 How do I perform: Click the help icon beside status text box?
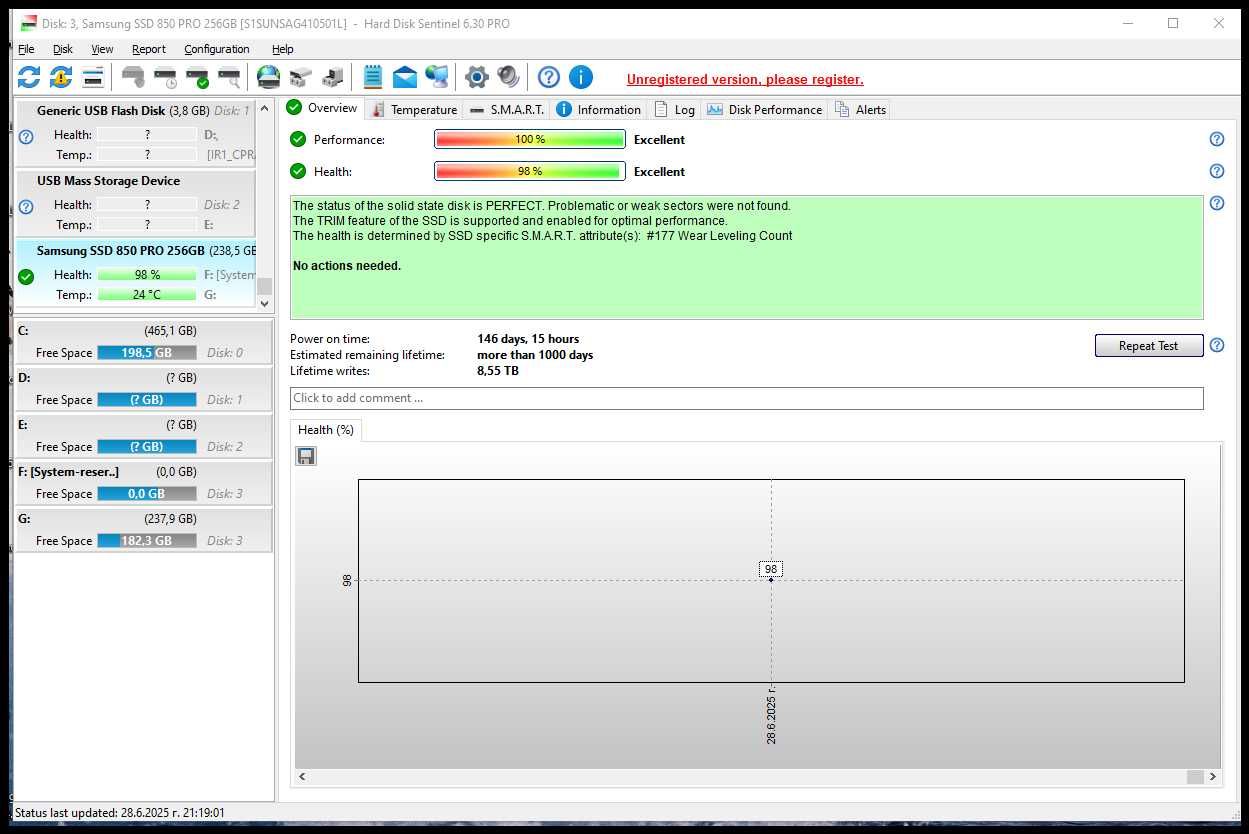pos(1217,203)
